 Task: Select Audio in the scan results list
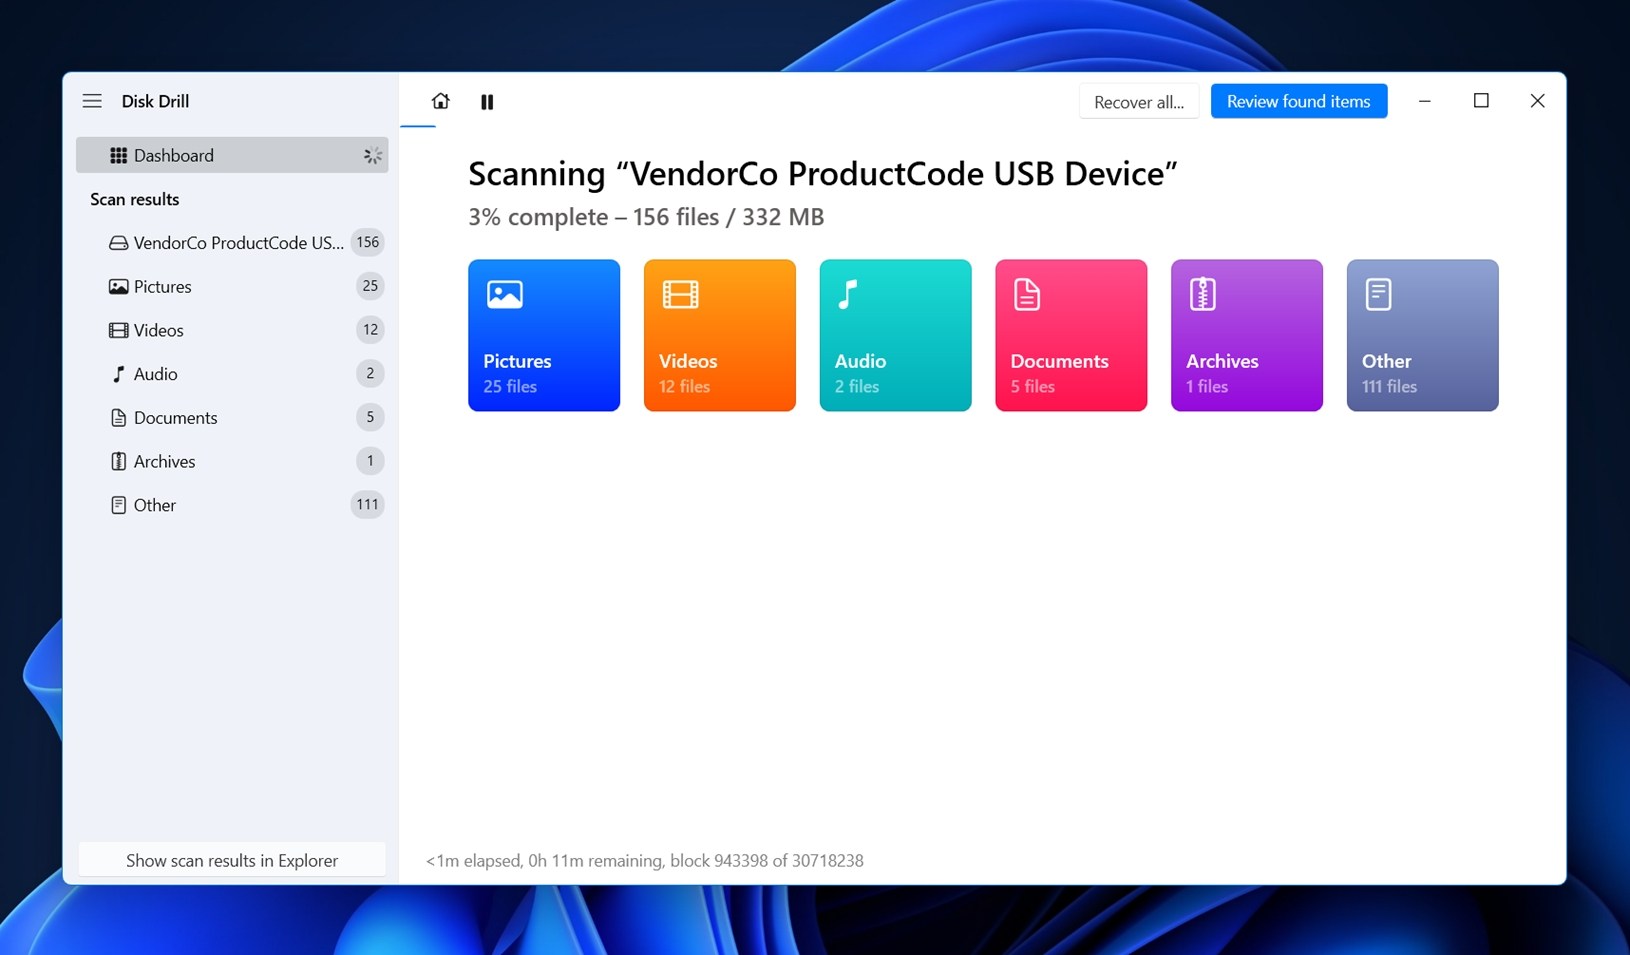[156, 374]
